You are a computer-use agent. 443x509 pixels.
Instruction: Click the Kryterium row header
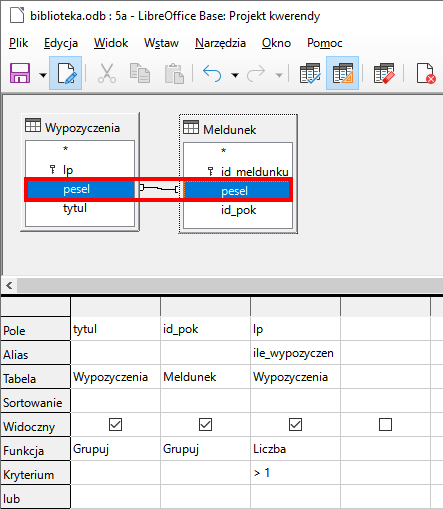pyautogui.click(x=35, y=473)
